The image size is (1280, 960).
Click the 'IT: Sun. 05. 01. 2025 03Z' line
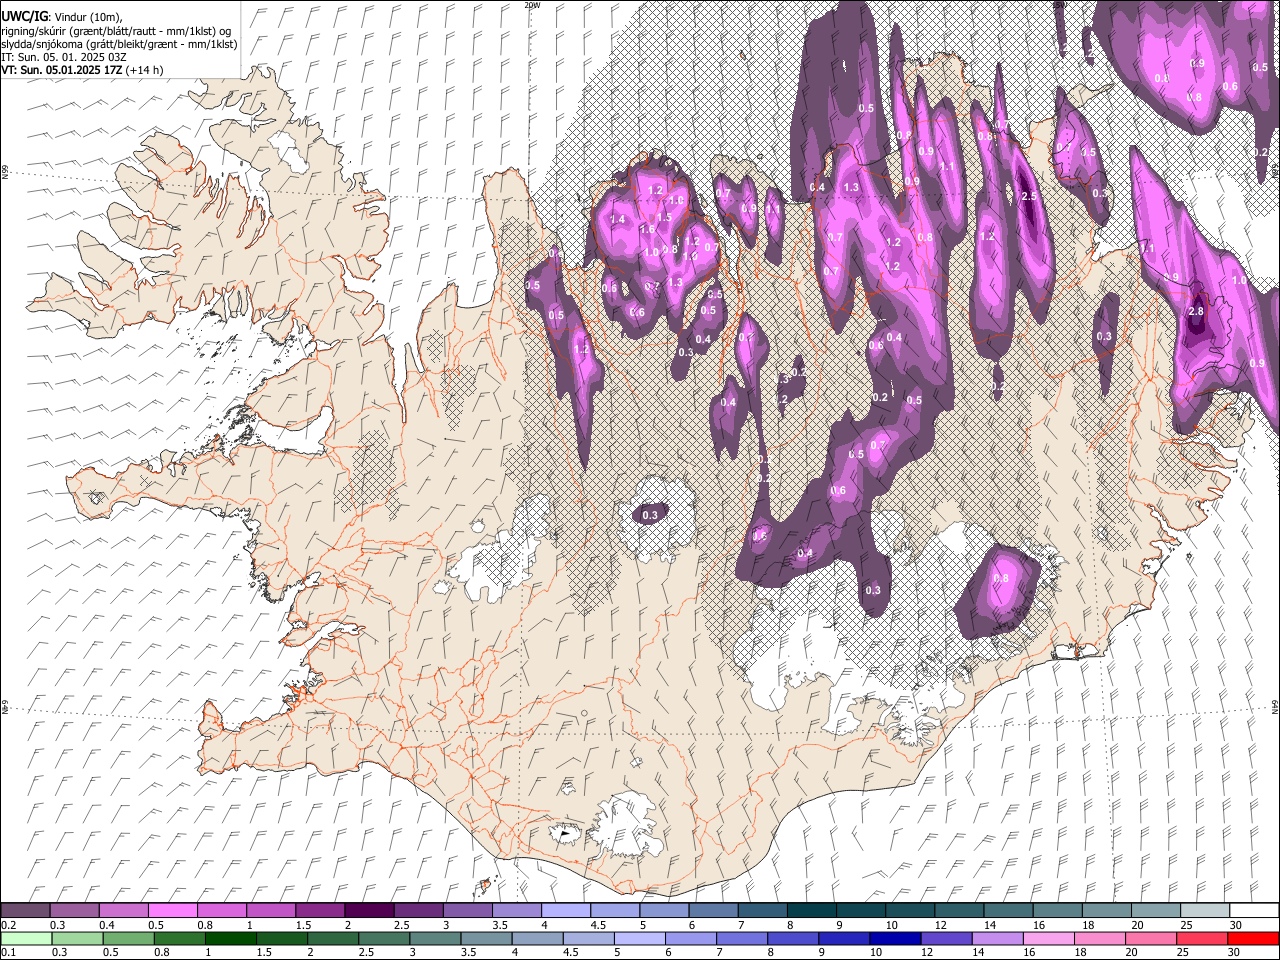pos(64,57)
